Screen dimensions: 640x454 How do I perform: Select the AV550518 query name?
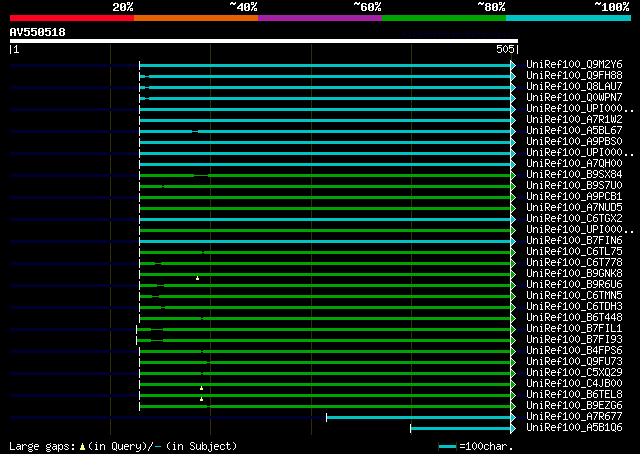tap(38, 32)
